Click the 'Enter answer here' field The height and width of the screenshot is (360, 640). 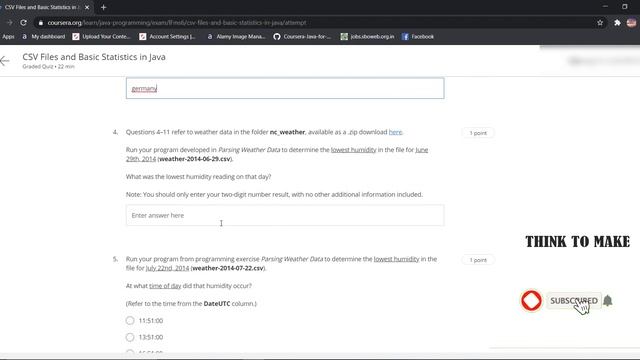pos(285,215)
